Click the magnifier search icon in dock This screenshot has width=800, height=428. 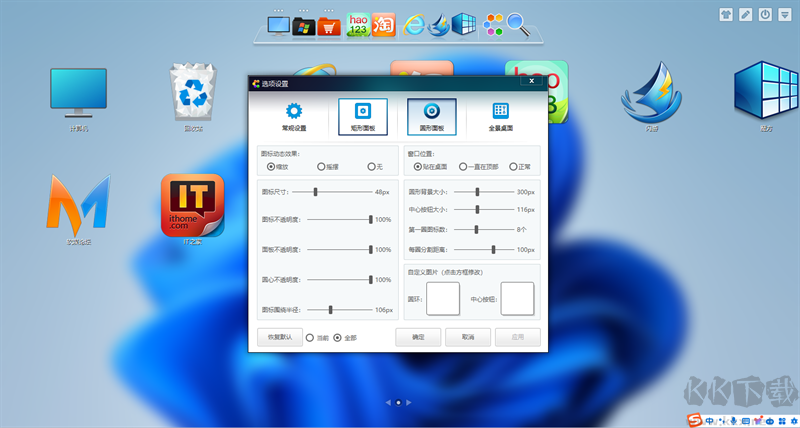pyautogui.click(x=518, y=24)
